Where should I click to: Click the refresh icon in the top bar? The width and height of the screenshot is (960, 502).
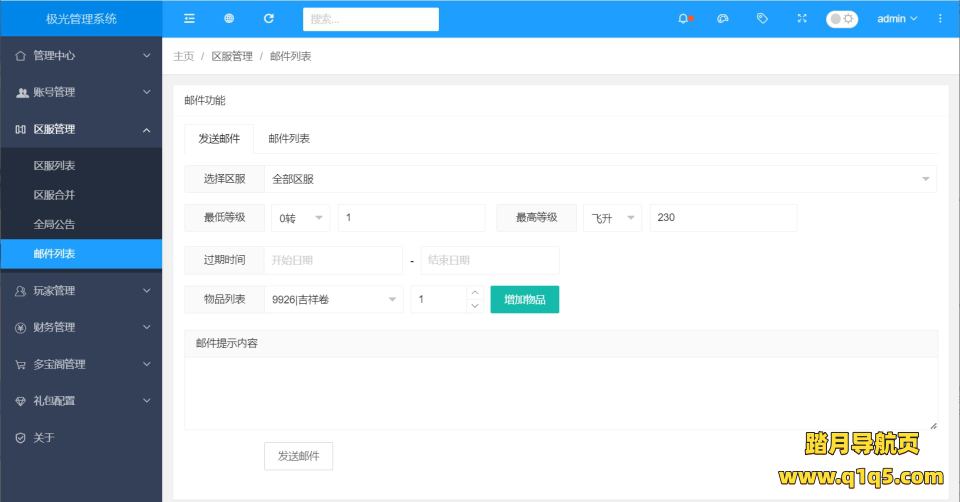[268, 18]
